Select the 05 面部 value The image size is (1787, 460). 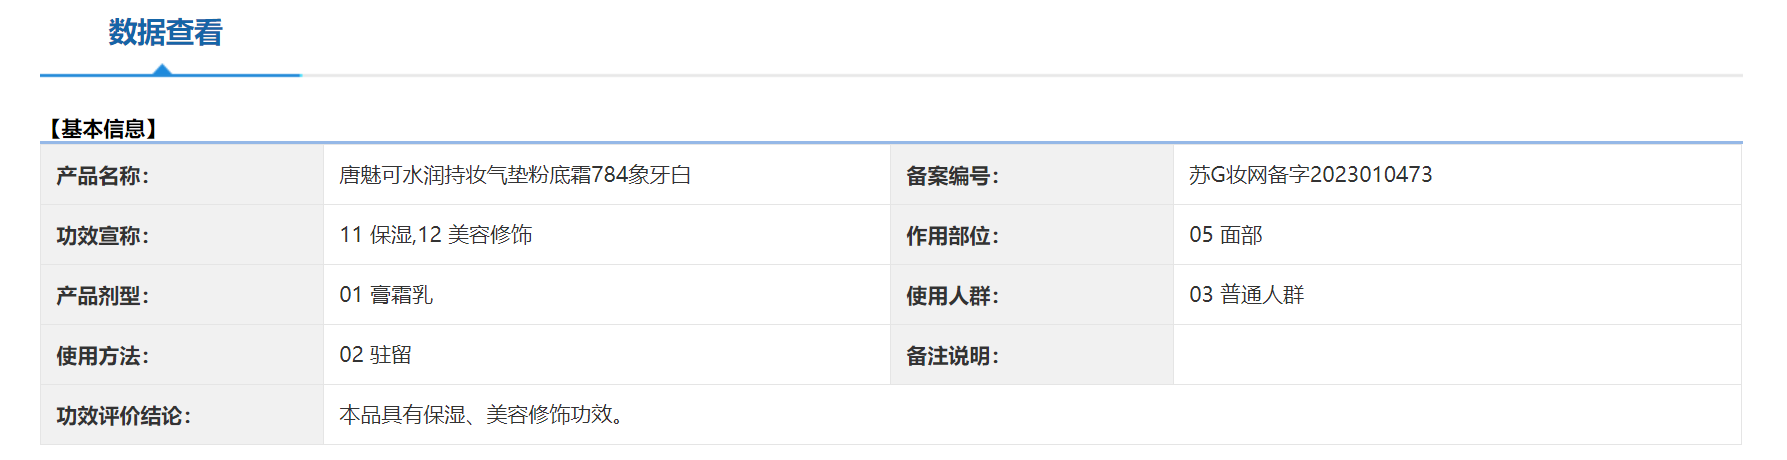click(x=1226, y=235)
